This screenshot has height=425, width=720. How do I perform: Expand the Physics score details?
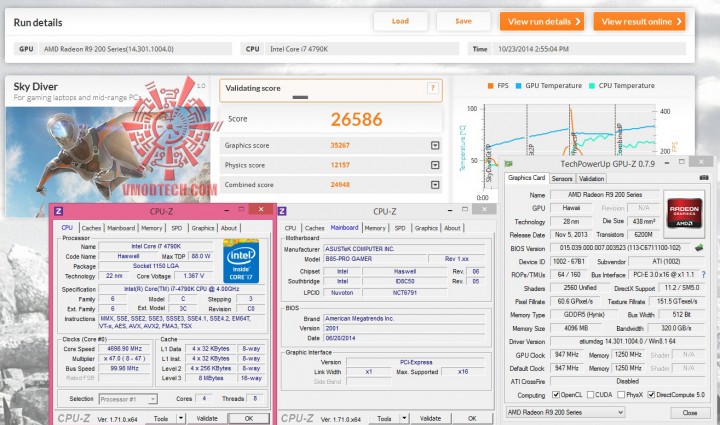click(x=435, y=165)
